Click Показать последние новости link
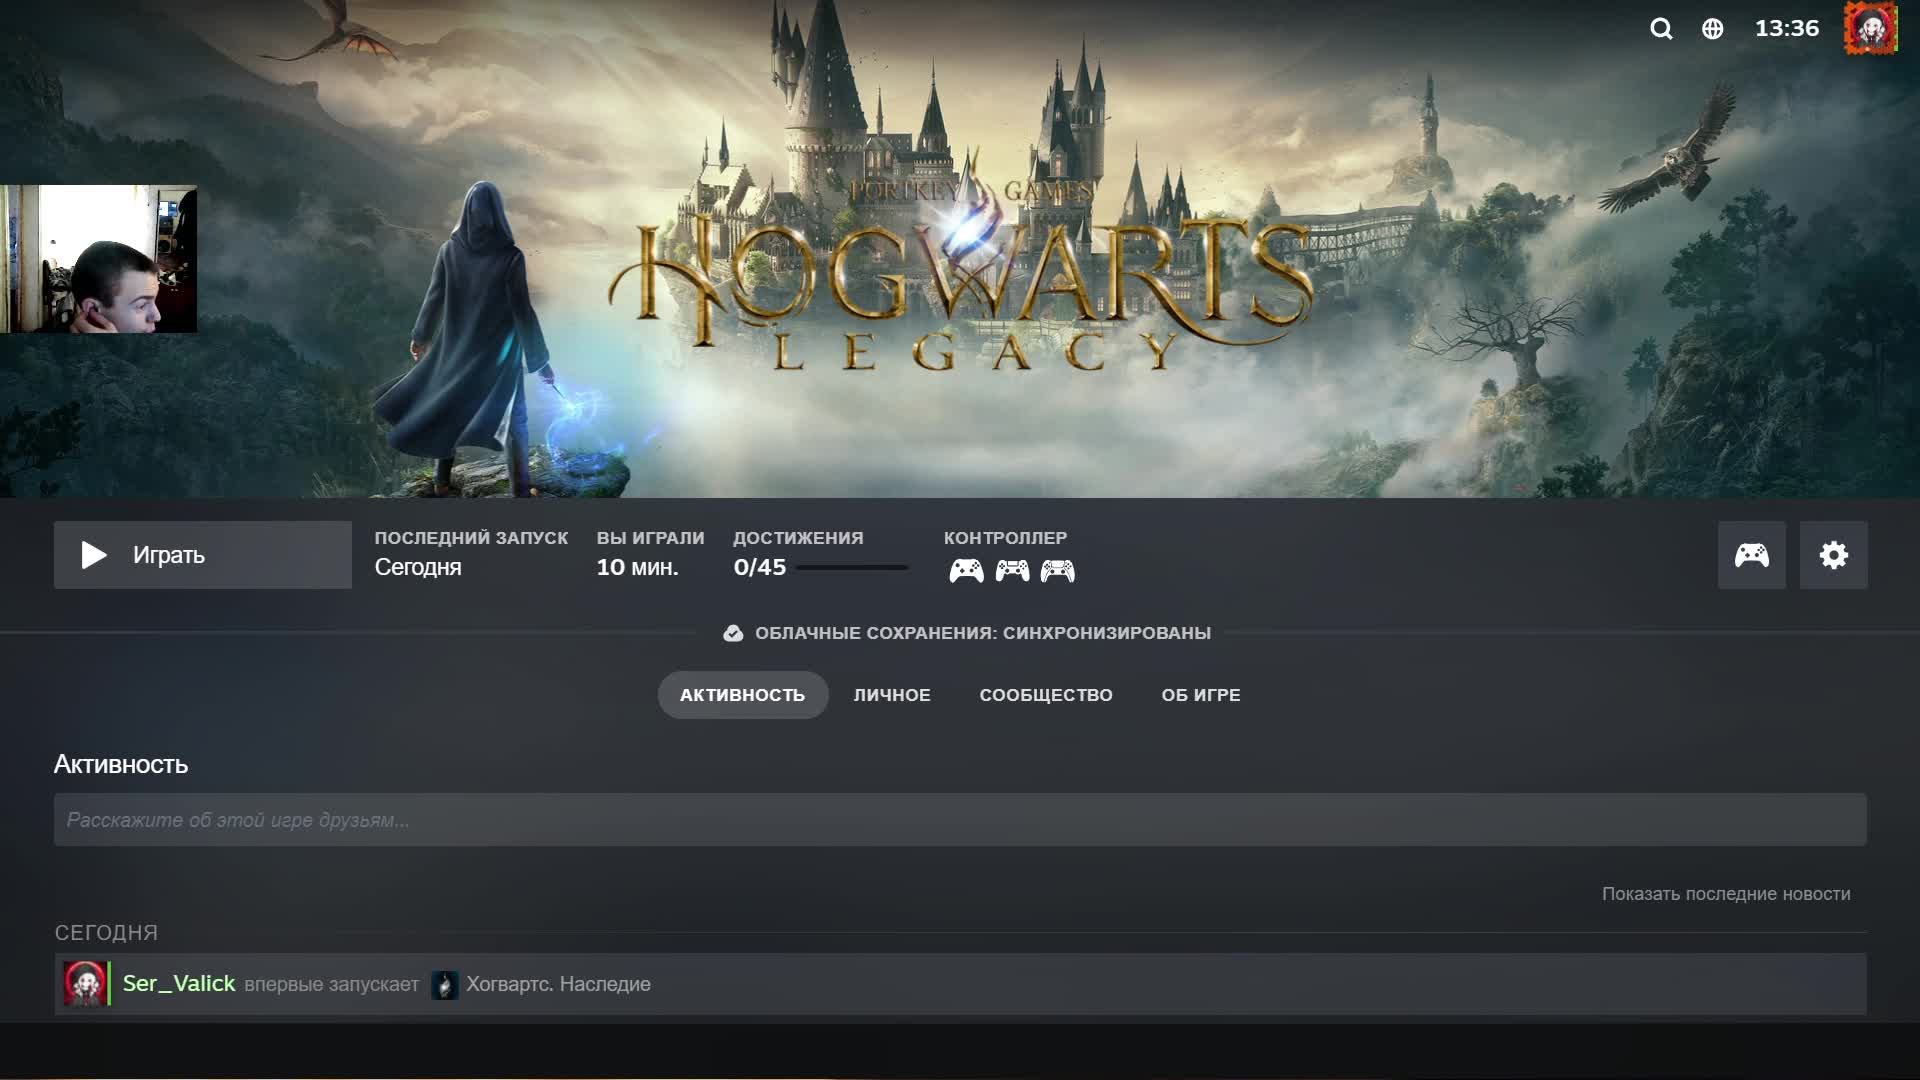The width and height of the screenshot is (1920, 1080). coord(1725,894)
